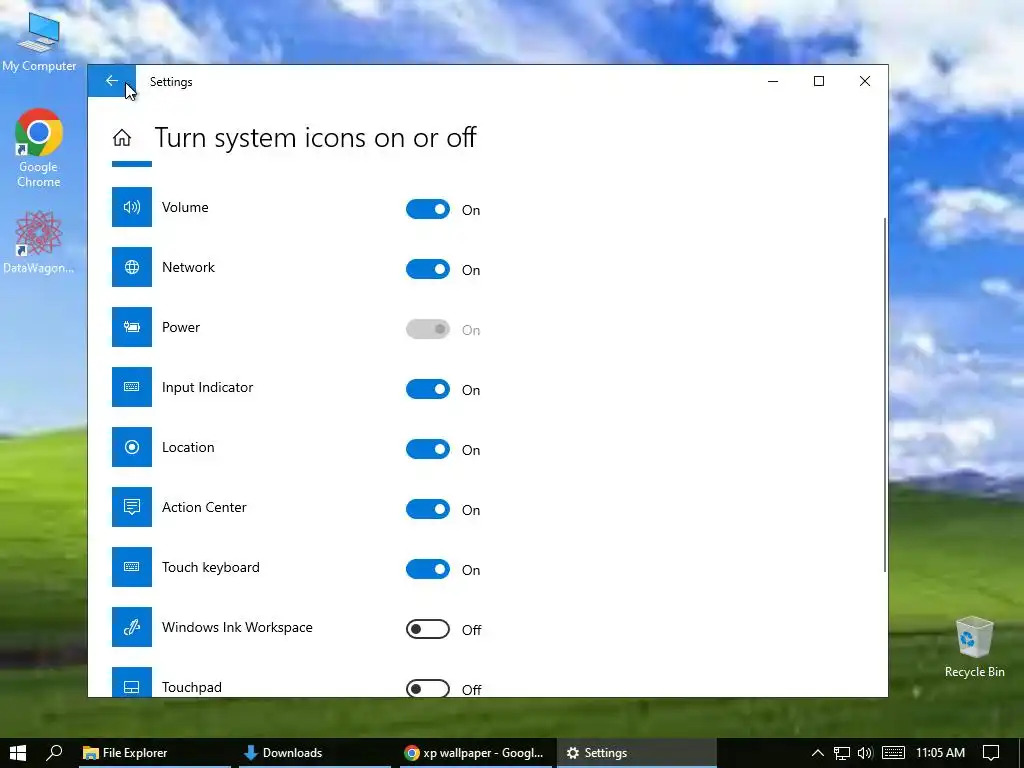This screenshot has height=768, width=1024.
Task: Click the 'Network' label text
Action: tap(188, 267)
